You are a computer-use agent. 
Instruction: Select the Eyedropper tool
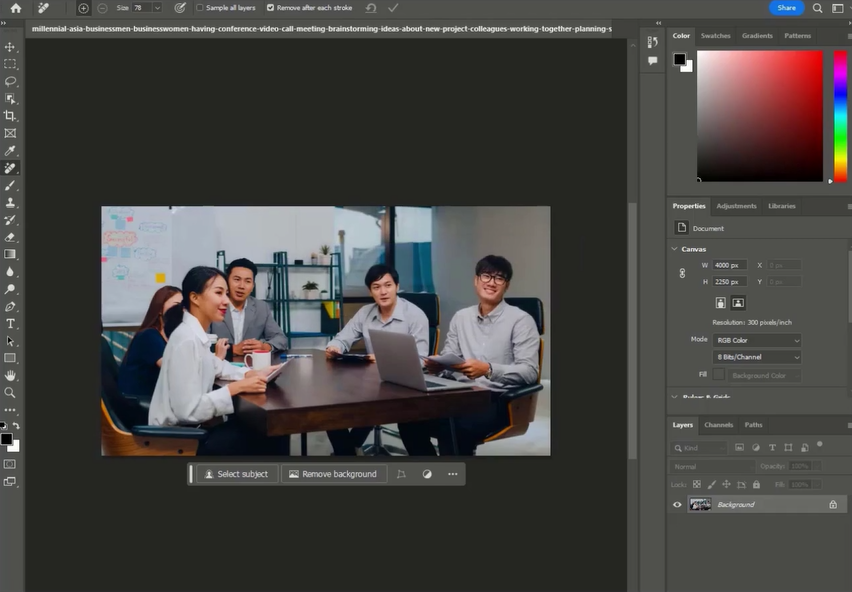point(10,151)
